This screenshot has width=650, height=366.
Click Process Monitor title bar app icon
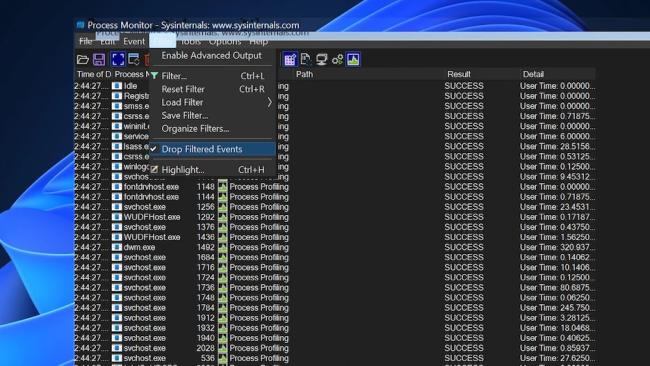(80, 25)
